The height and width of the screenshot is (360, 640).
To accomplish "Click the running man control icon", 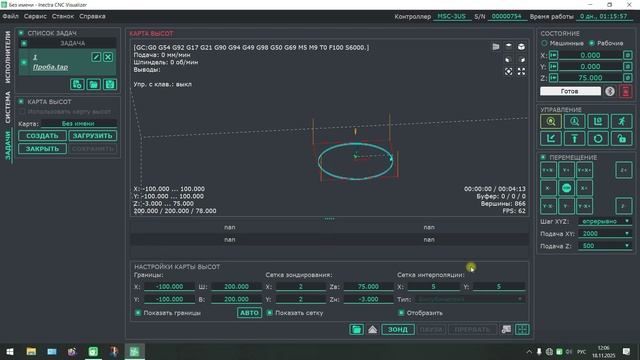I will [622, 122].
